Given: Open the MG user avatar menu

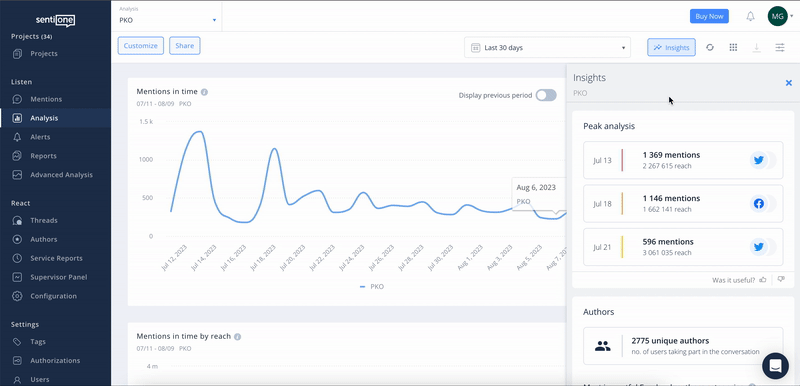Looking at the screenshot, I should tap(778, 16).
